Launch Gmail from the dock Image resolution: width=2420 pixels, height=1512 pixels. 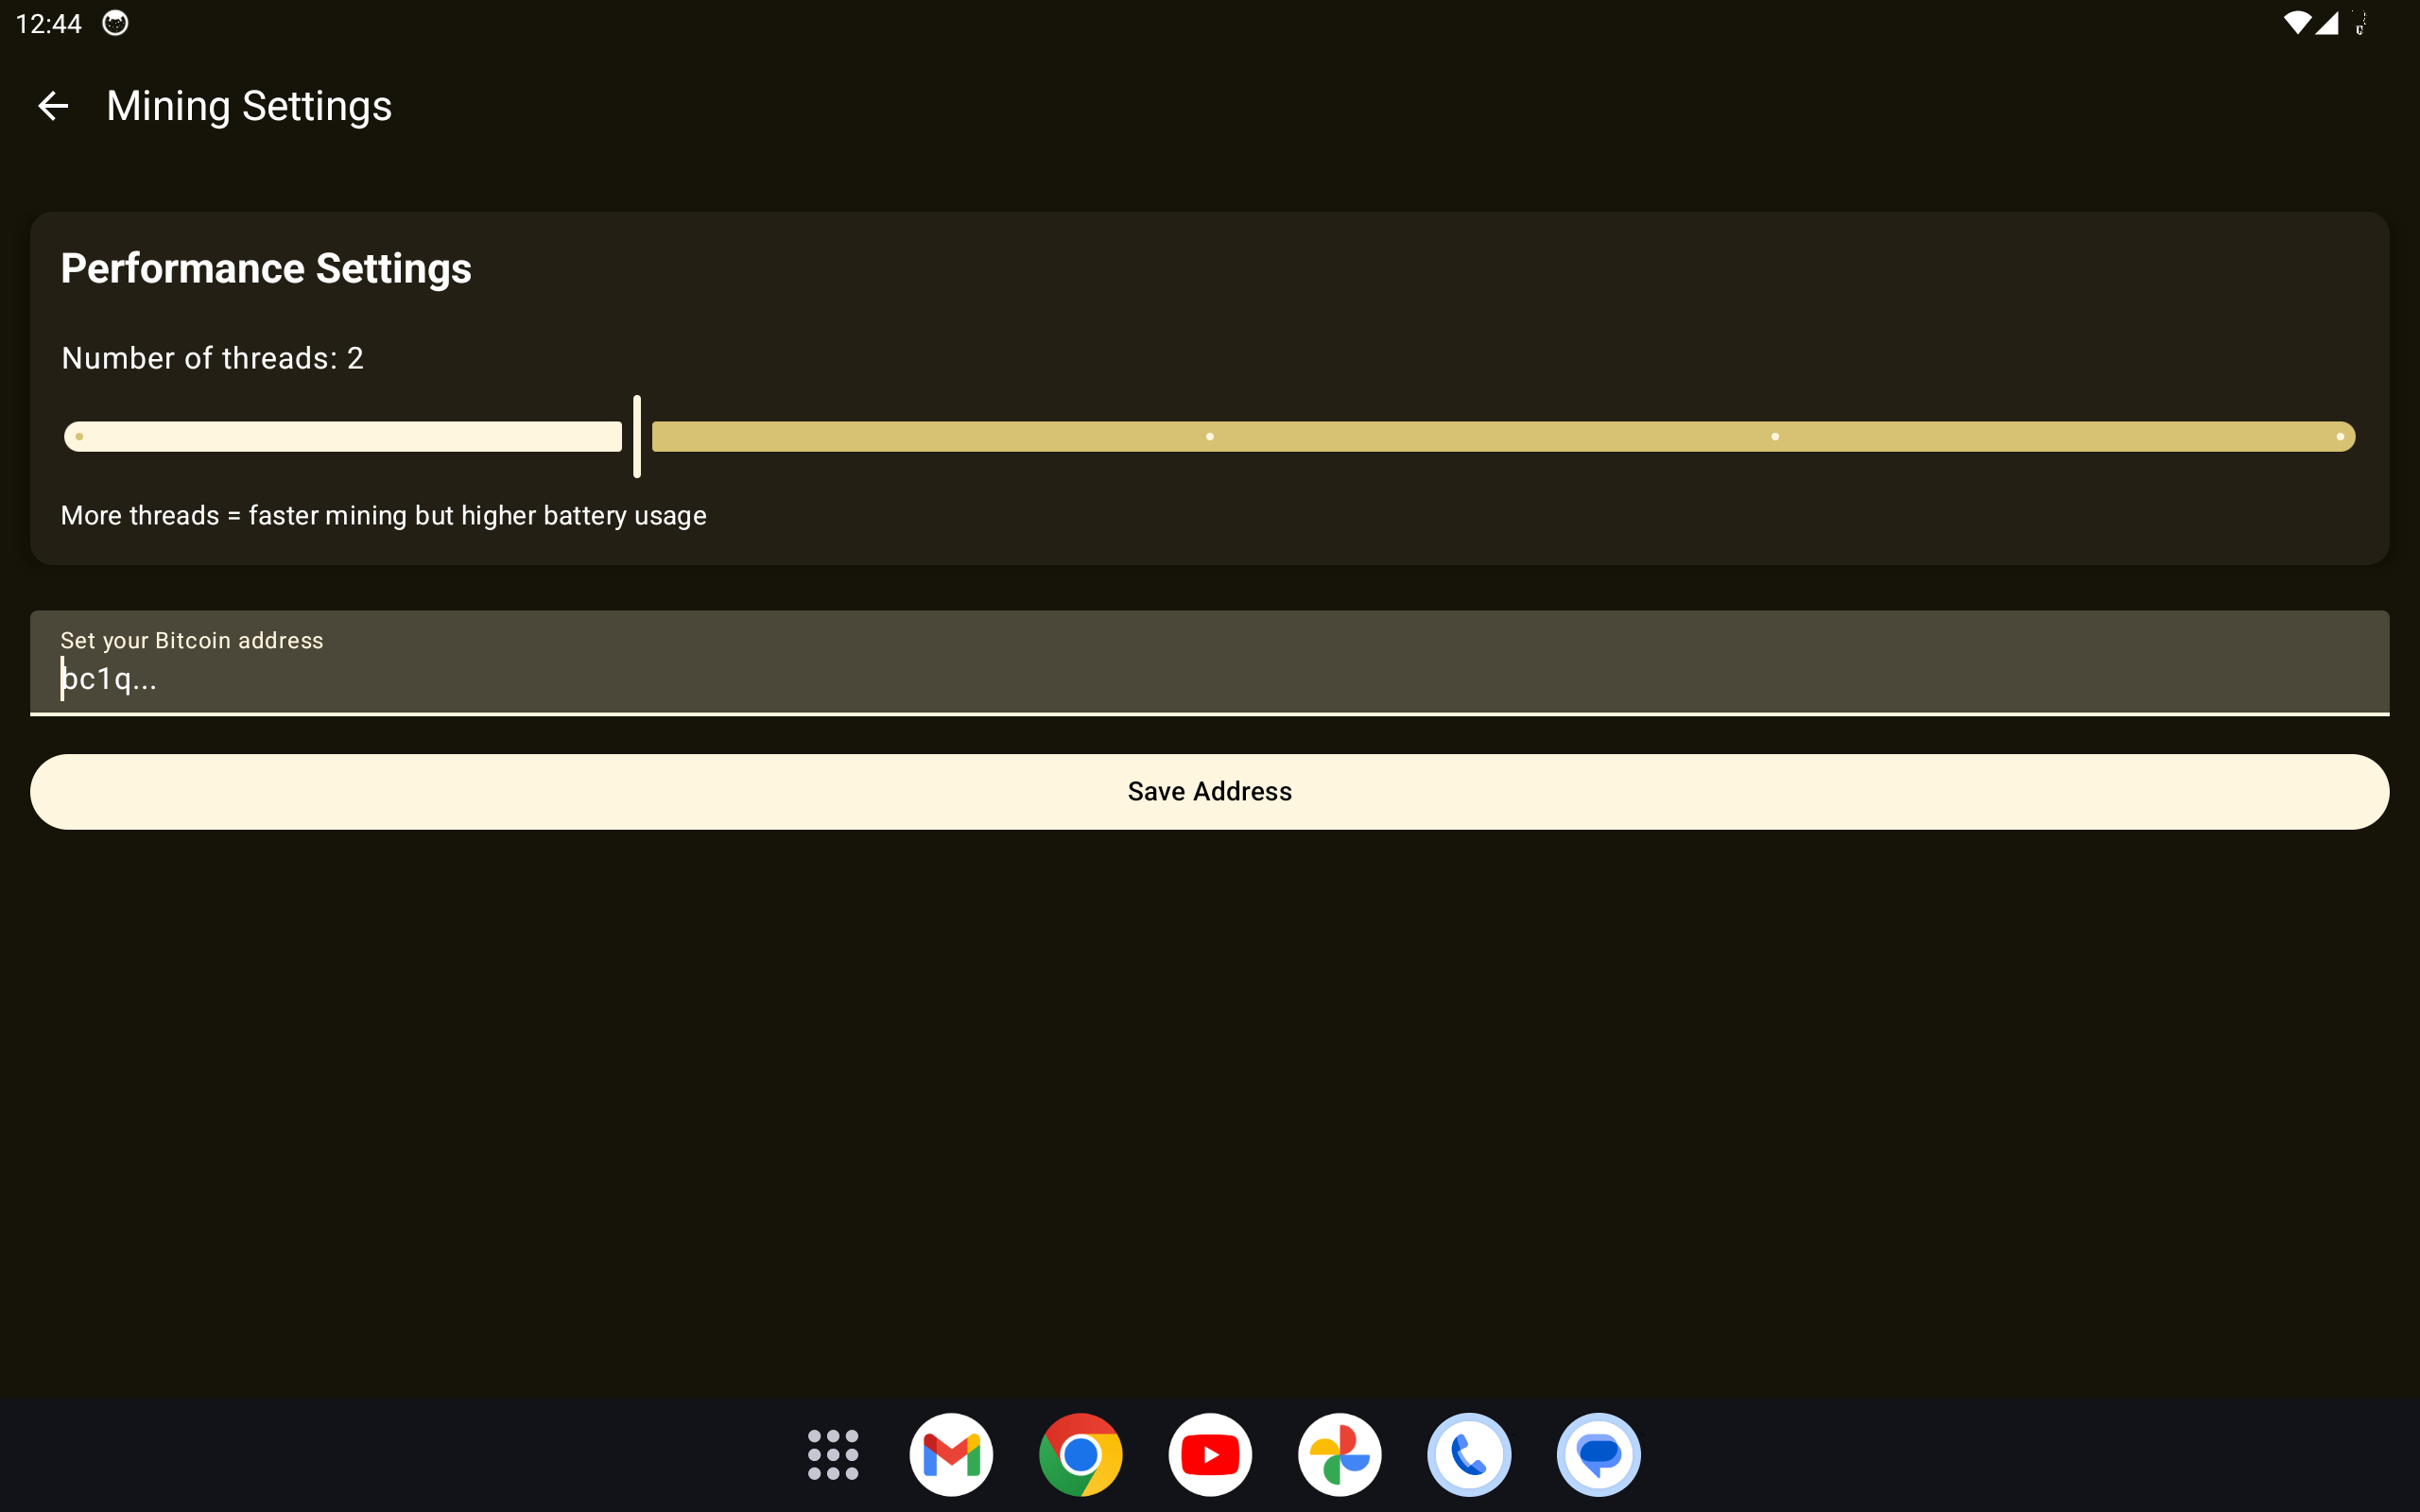951,1454
